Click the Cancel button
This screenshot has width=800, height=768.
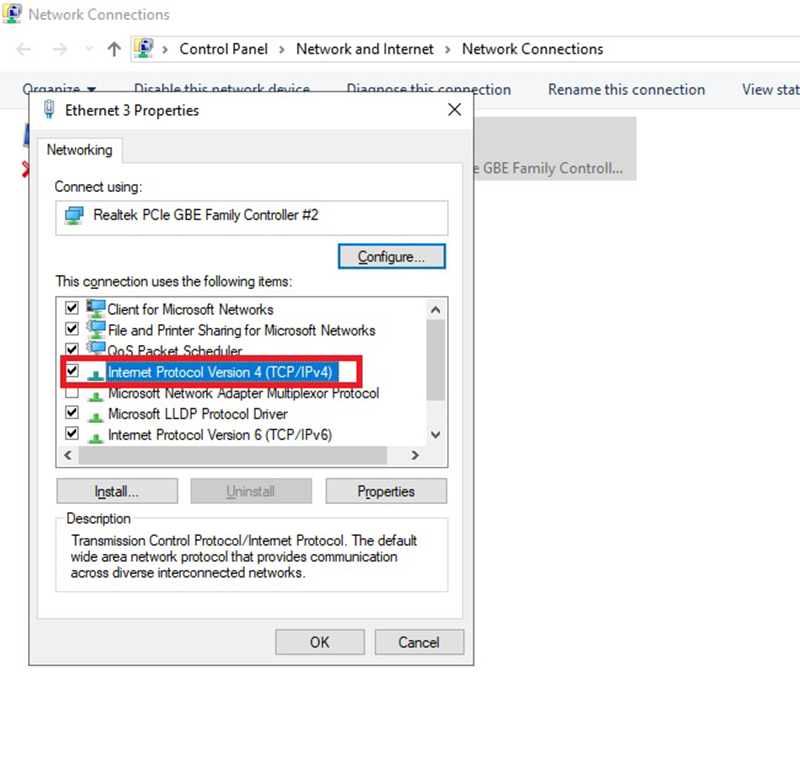click(419, 642)
